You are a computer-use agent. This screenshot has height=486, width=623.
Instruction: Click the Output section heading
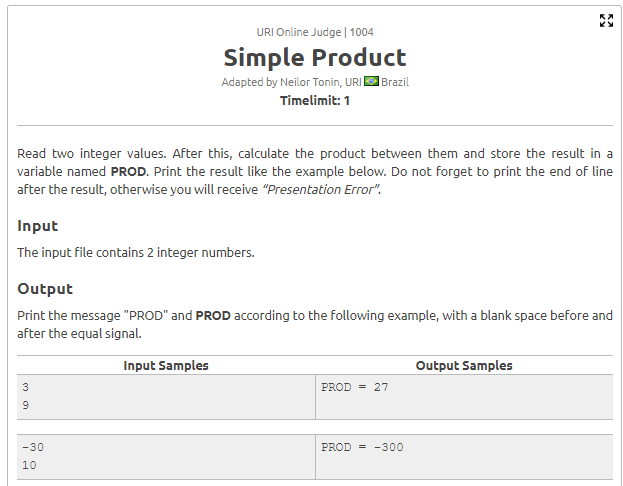45,289
